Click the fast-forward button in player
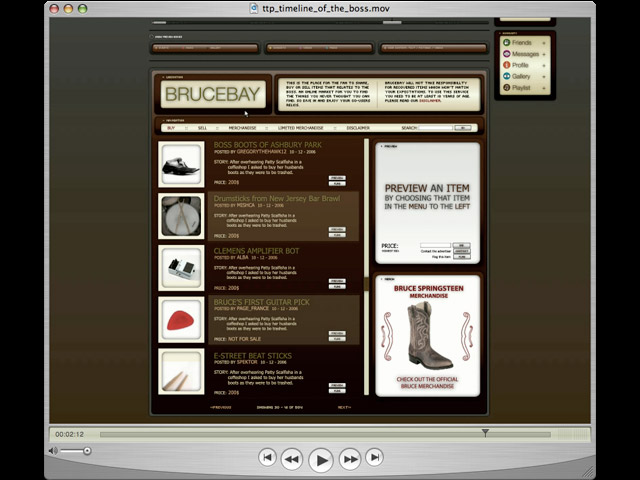This screenshot has height=480, width=640. [x=350, y=459]
